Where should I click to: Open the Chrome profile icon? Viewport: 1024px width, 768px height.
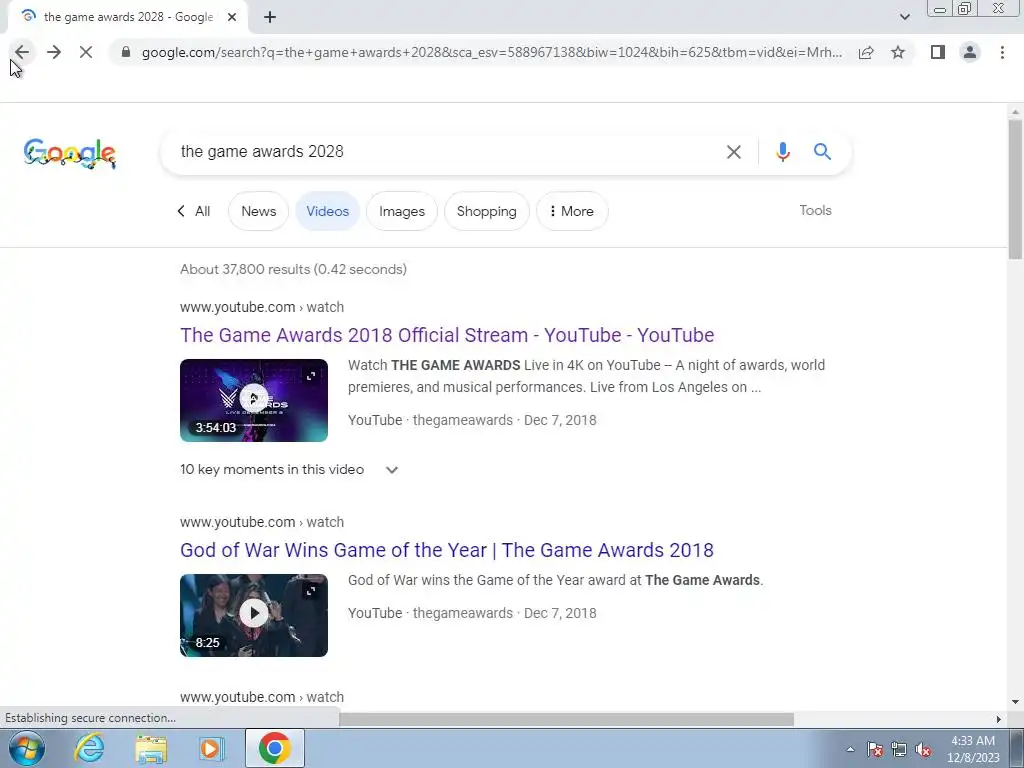[970, 52]
